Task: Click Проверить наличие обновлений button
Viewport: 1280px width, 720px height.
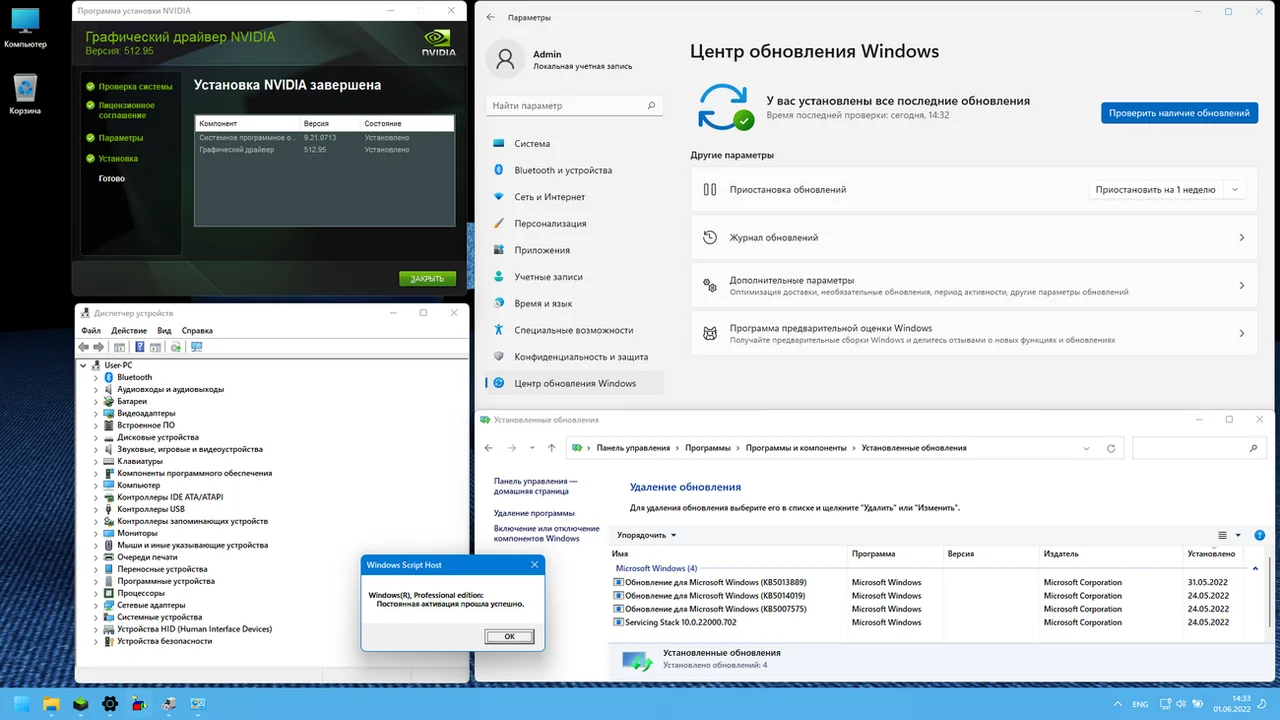Action: (1179, 113)
